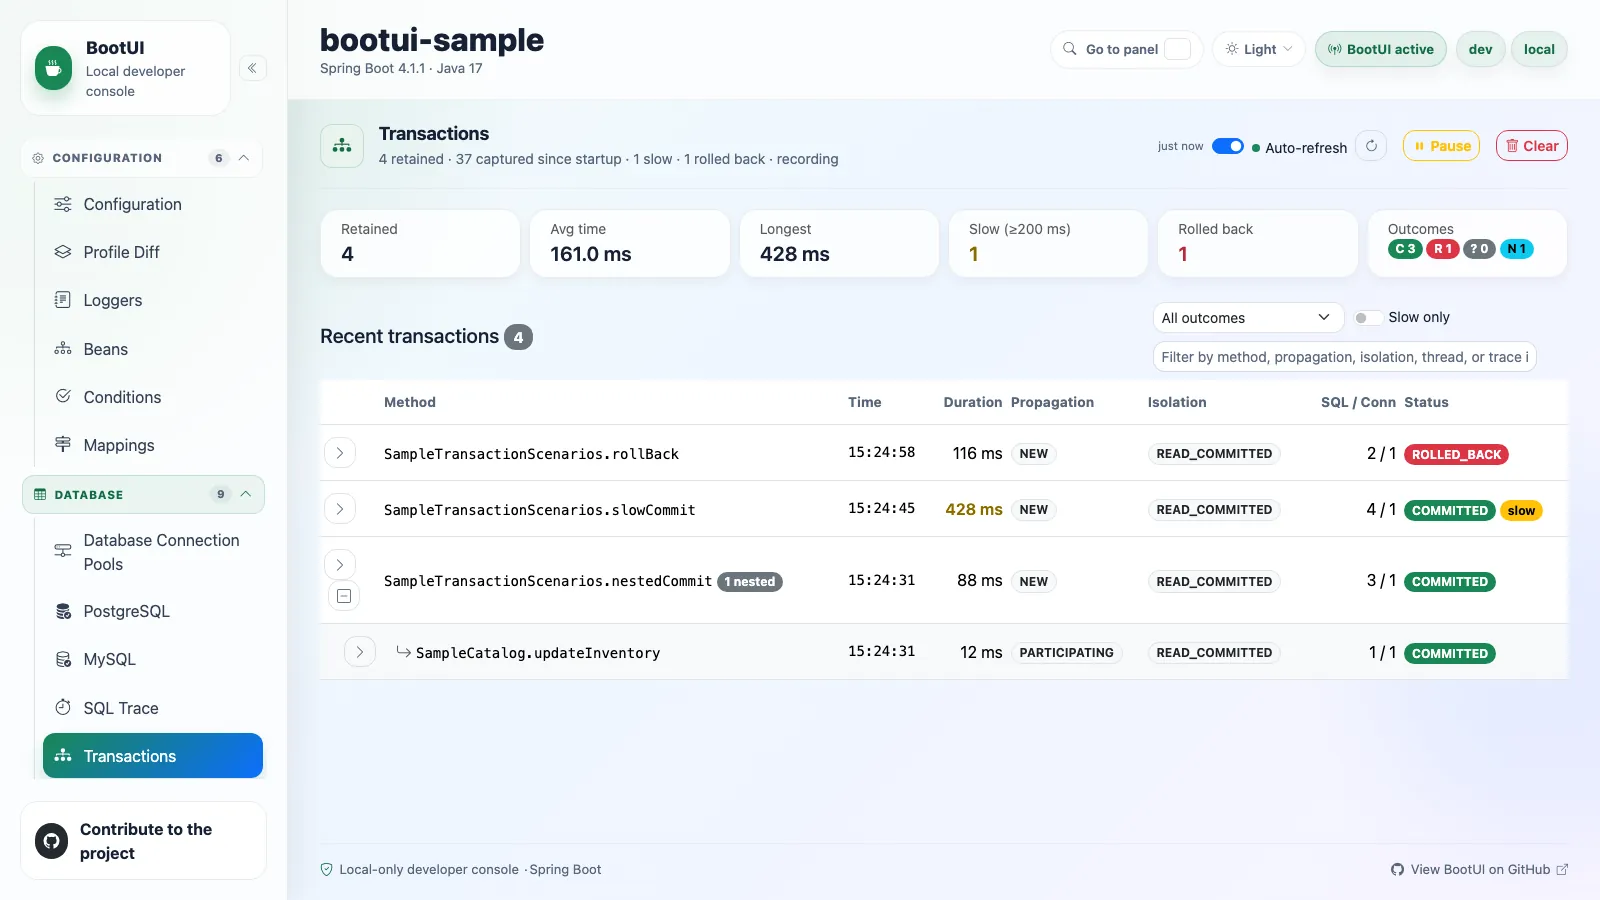
Task: Click the BootUI coffee cup logo
Action: point(53,68)
